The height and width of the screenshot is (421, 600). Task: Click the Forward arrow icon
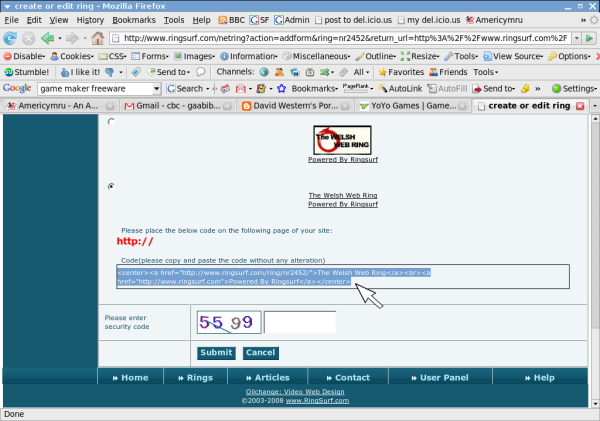[x=72, y=38]
